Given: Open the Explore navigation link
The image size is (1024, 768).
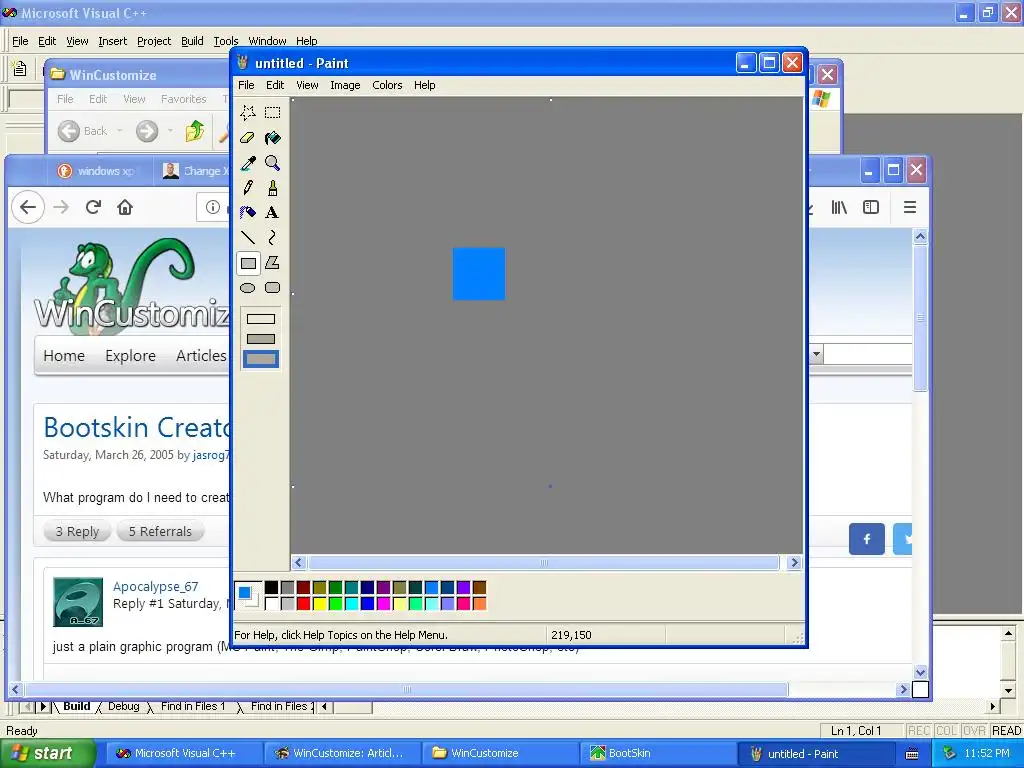Looking at the screenshot, I should tap(131, 355).
